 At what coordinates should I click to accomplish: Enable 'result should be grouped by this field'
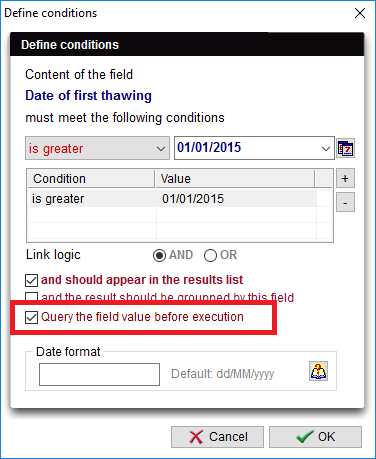(x=31, y=296)
